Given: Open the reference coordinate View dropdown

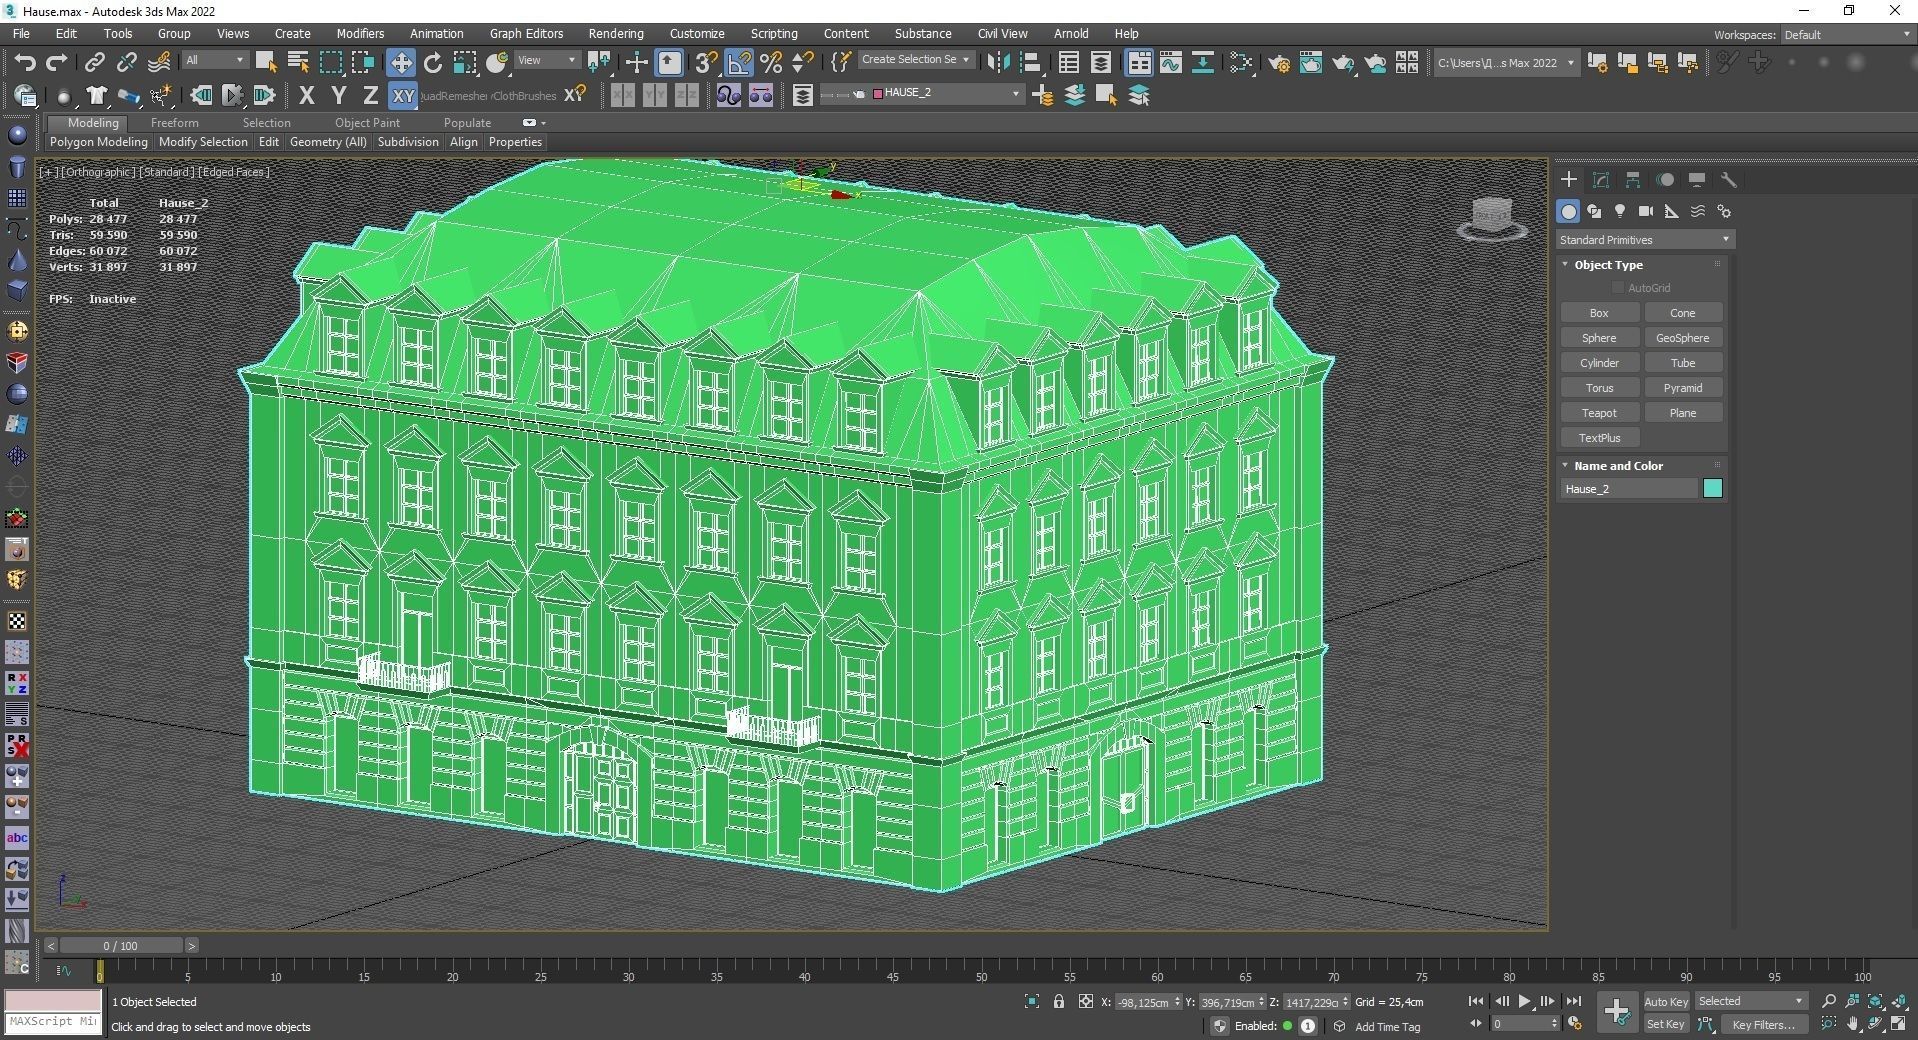Looking at the screenshot, I should coord(546,61).
